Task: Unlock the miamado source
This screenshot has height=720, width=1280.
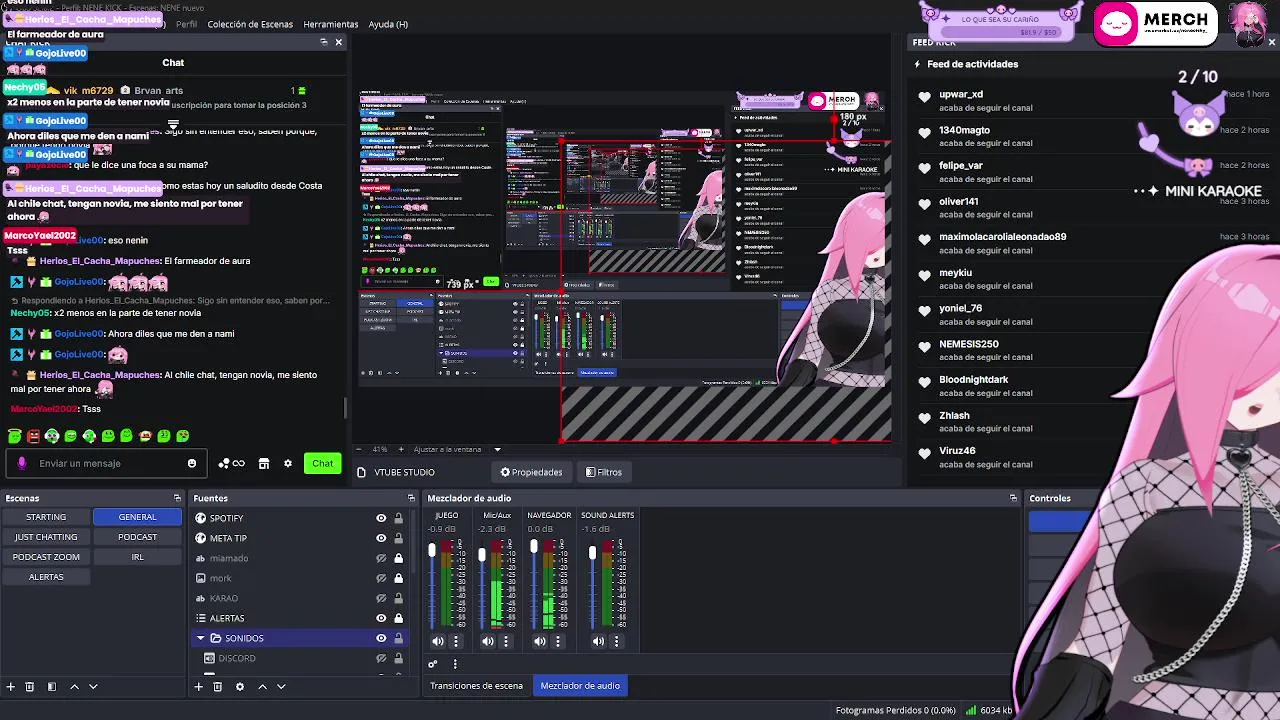Action: click(x=398, y=558)
